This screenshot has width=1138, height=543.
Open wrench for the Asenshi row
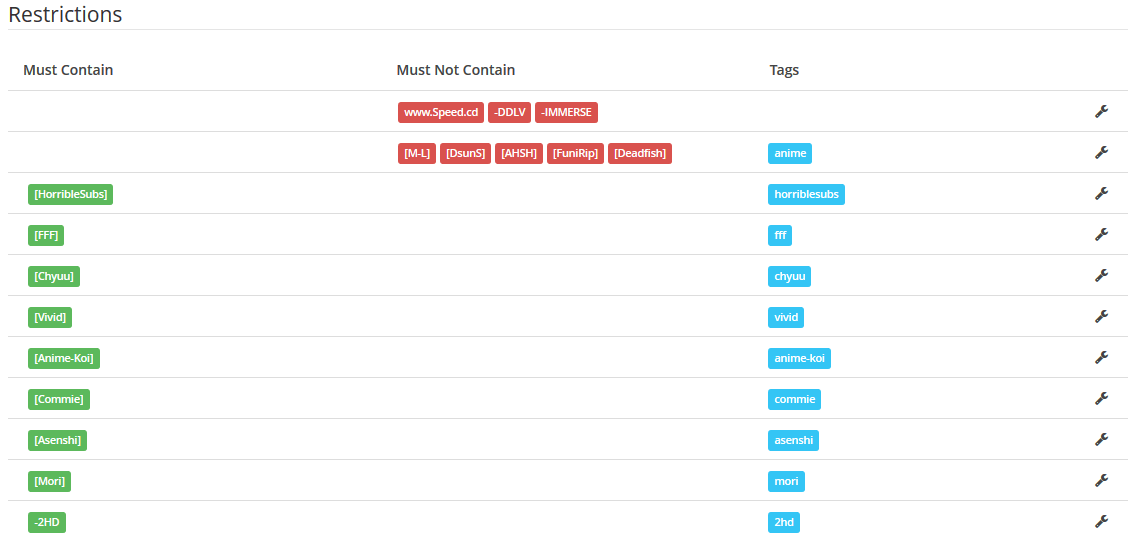(1101, 439)
